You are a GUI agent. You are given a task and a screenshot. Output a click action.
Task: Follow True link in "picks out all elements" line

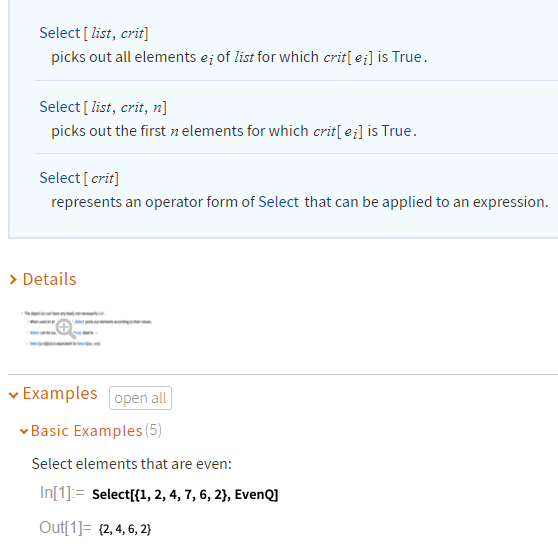(x=407, y=57)
